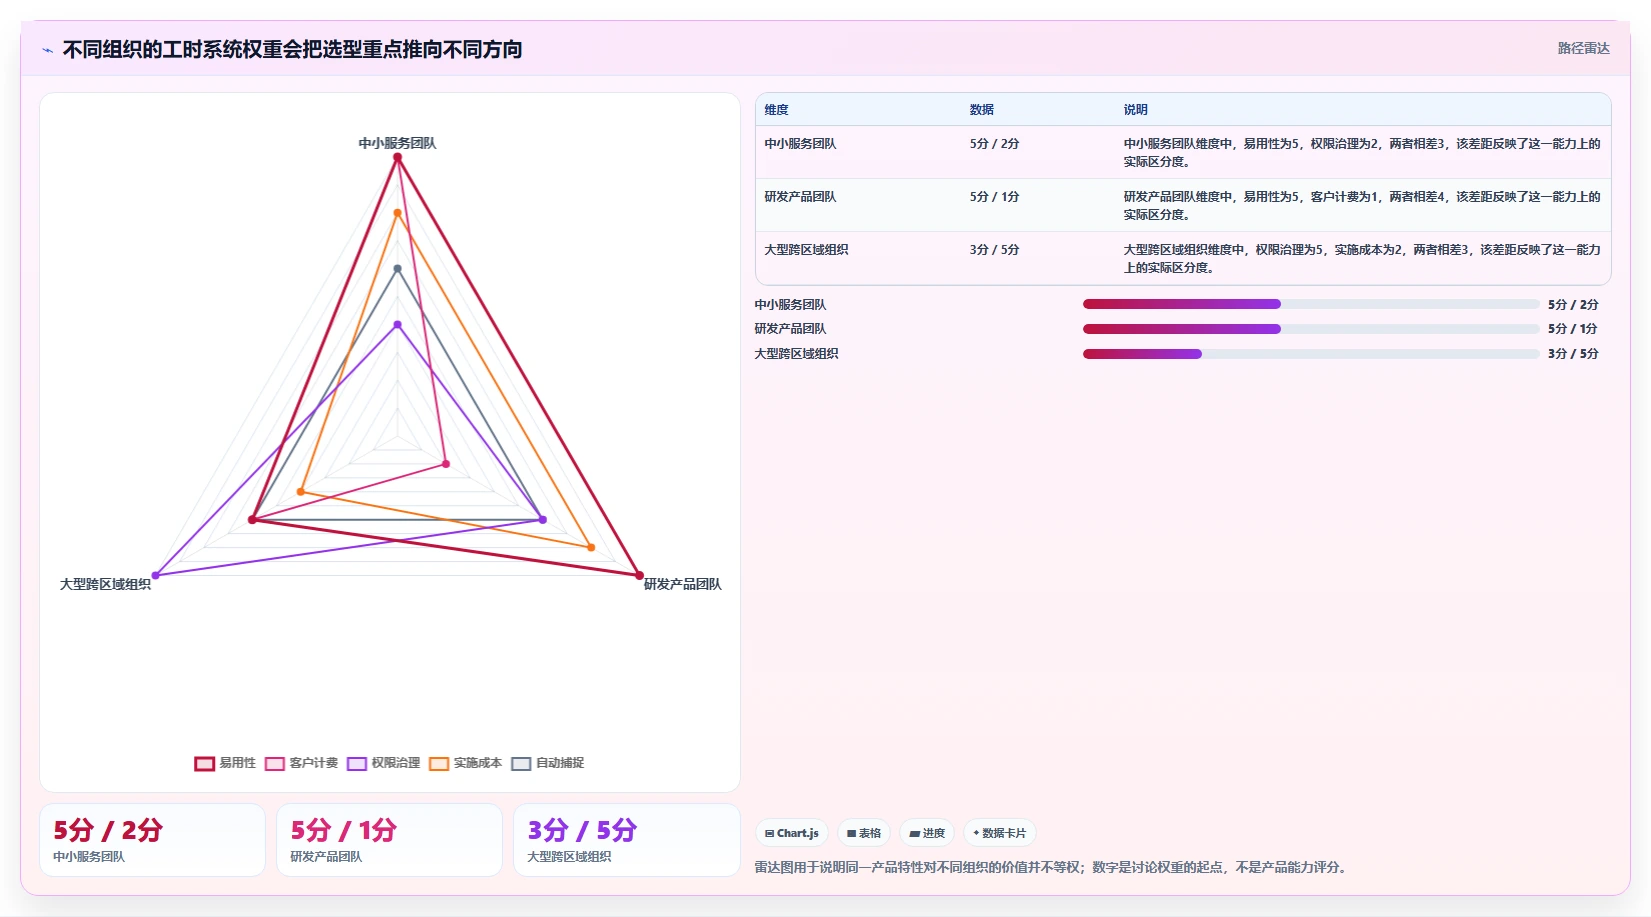Click the 研发产品团队 radar axis label

(x=682, y=584)
